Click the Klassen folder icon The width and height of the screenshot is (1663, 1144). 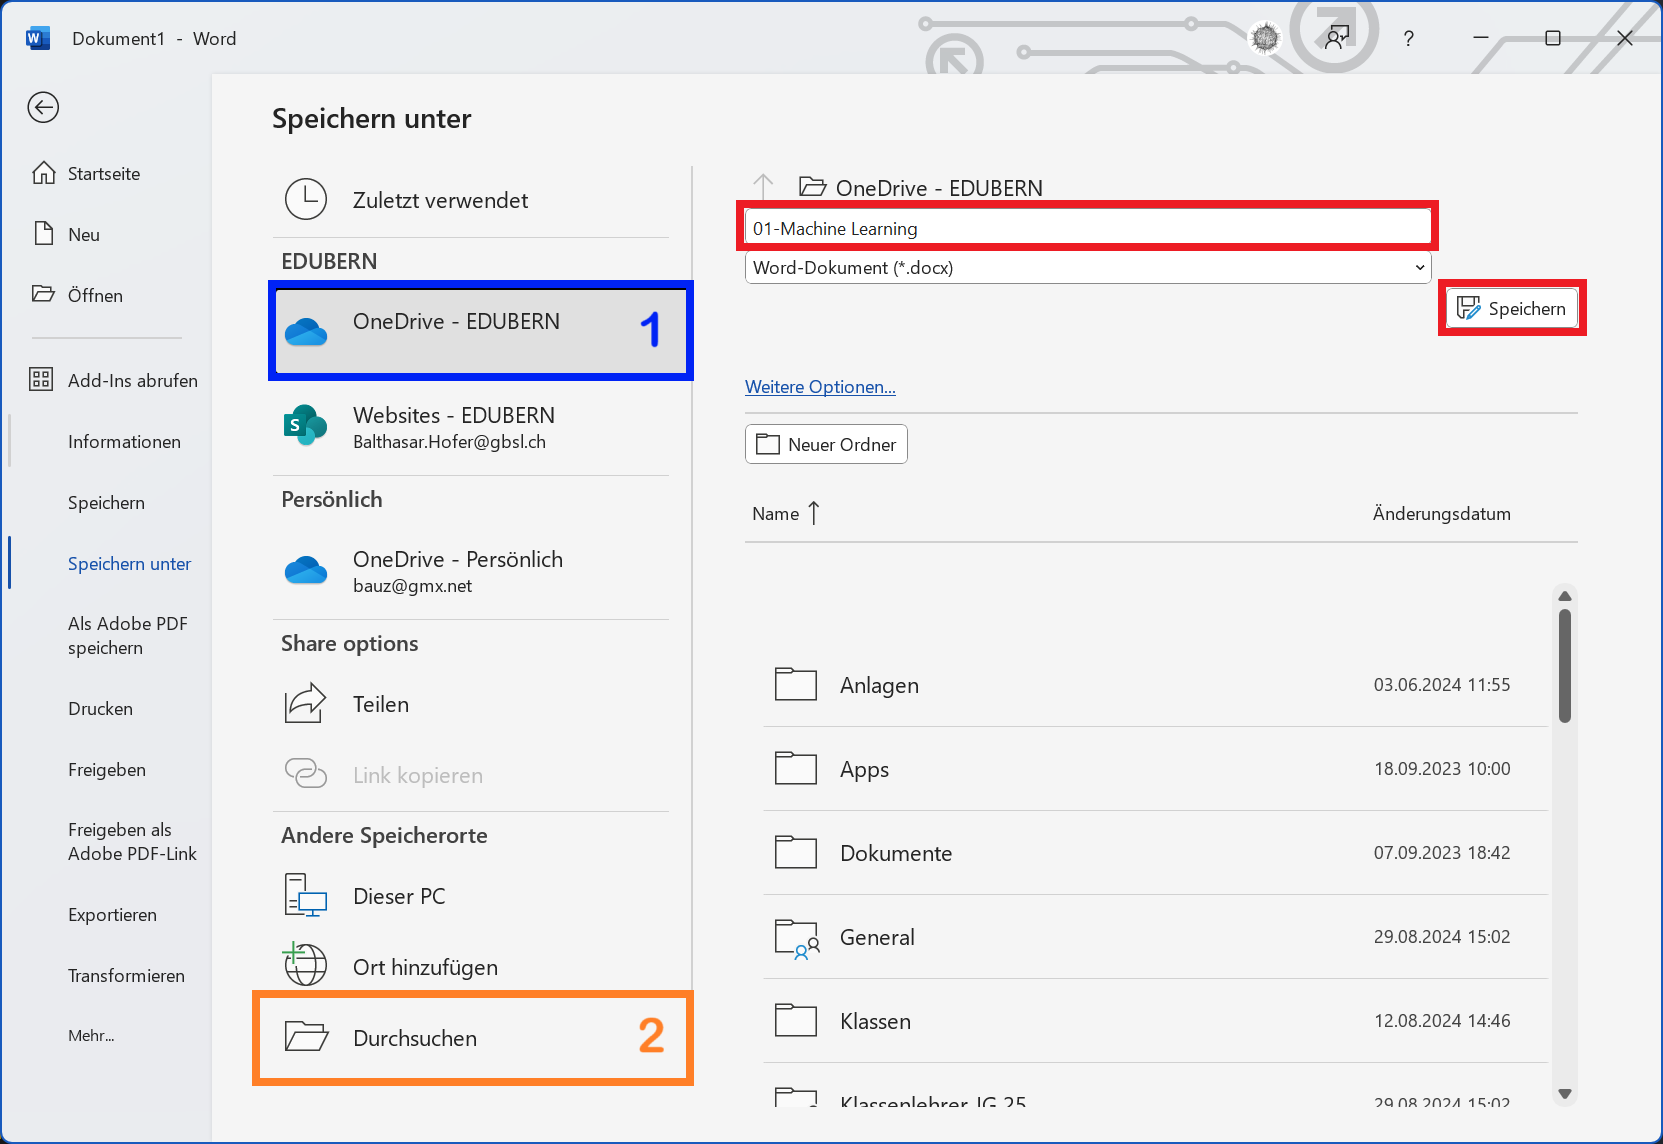(796, 1020)
